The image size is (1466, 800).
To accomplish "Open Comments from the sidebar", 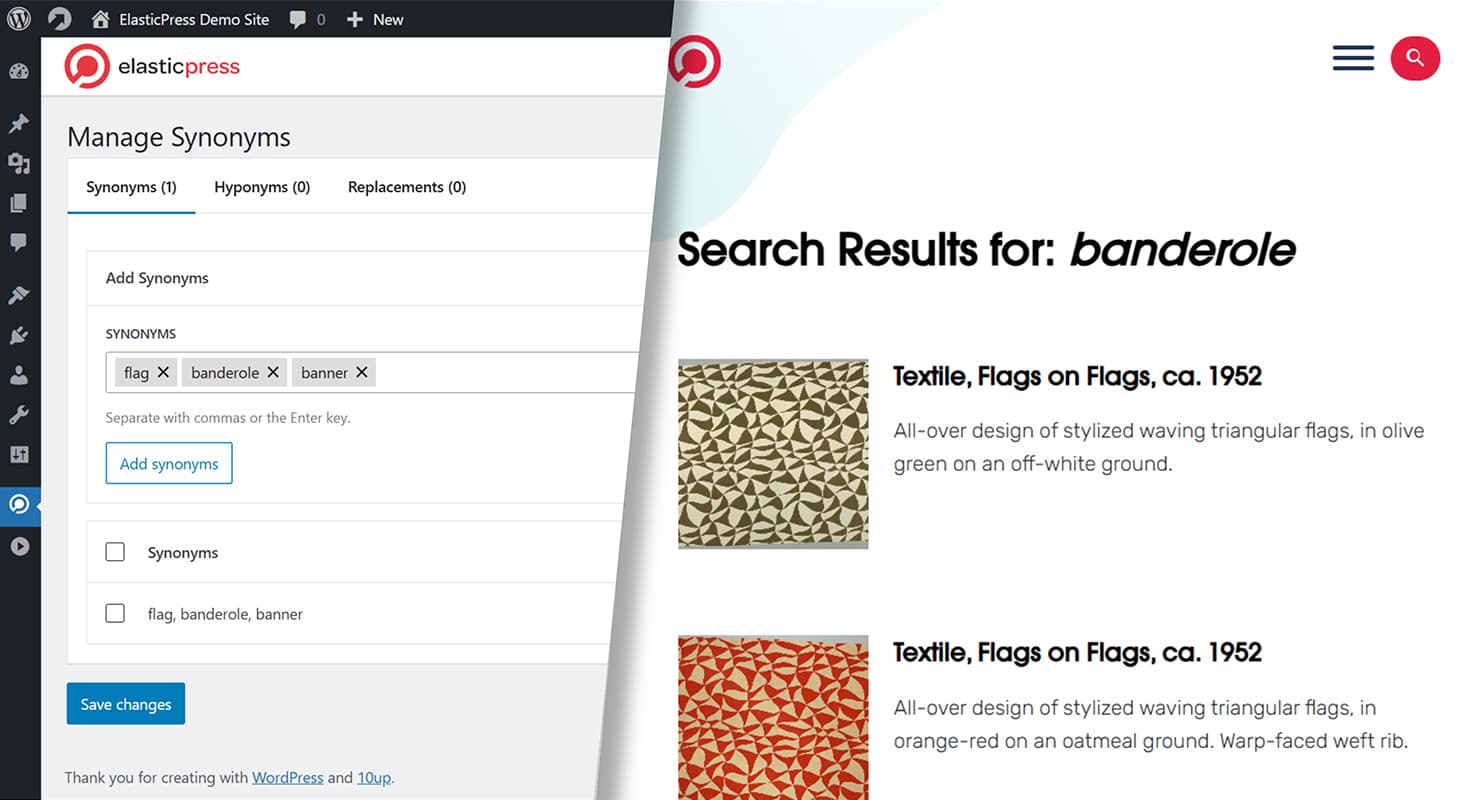I will [x=19, y=243].
